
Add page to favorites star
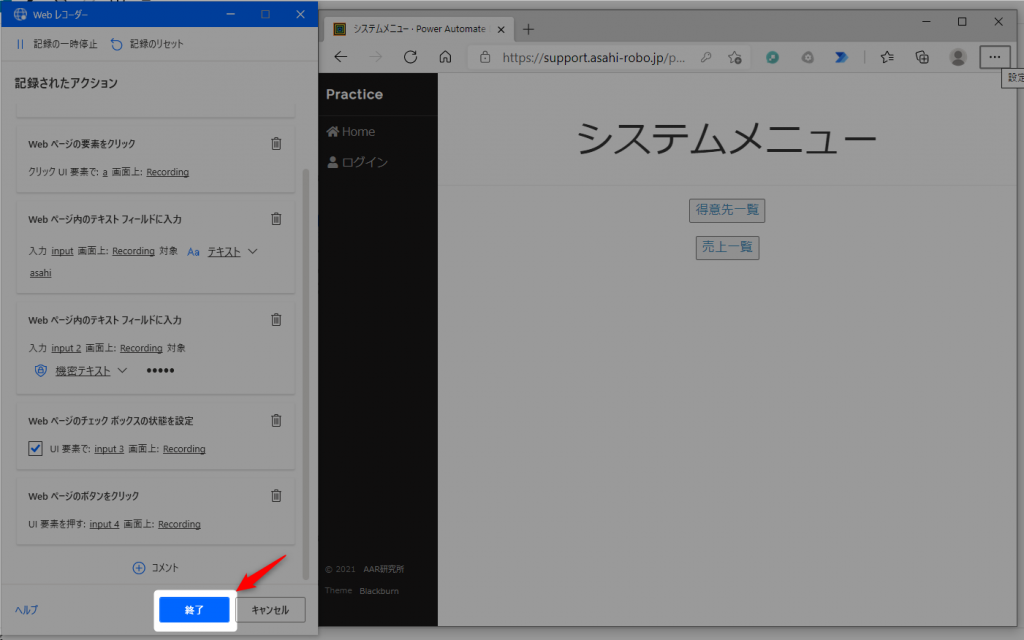735,57
